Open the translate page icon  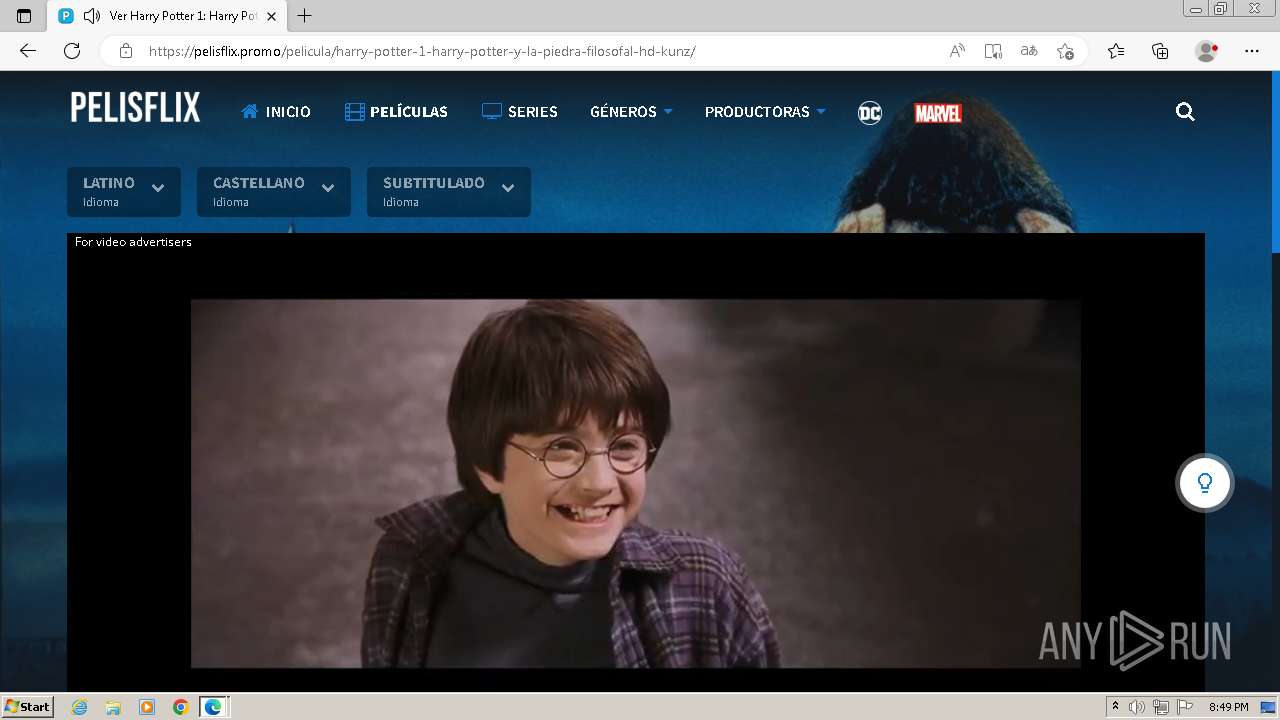pos(1029,51)
